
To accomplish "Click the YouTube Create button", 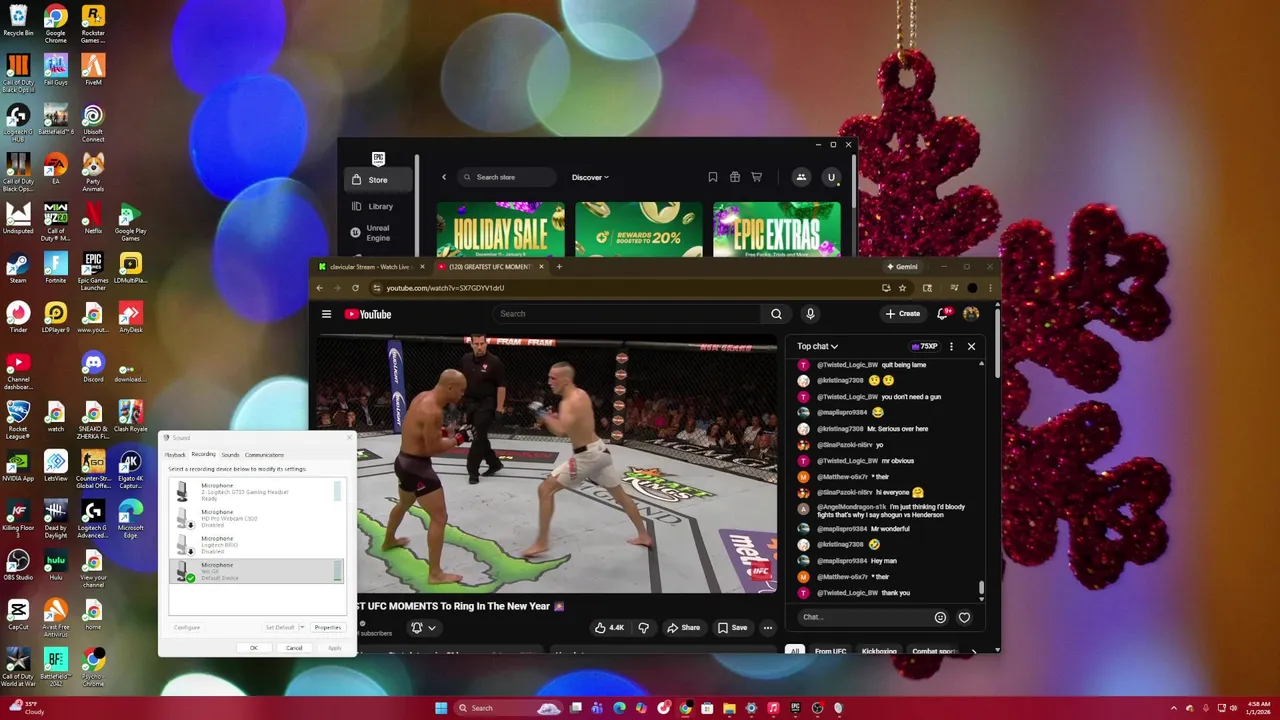I will pyautogui.click(x=902, y=314).
